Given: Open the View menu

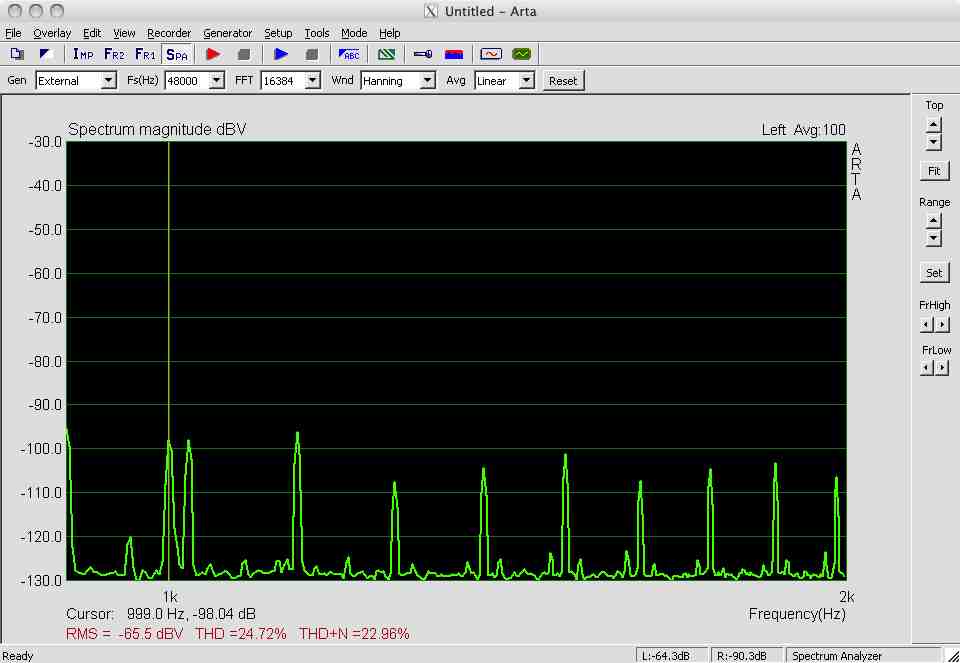Looking at the screenshot, I should 124,33.
